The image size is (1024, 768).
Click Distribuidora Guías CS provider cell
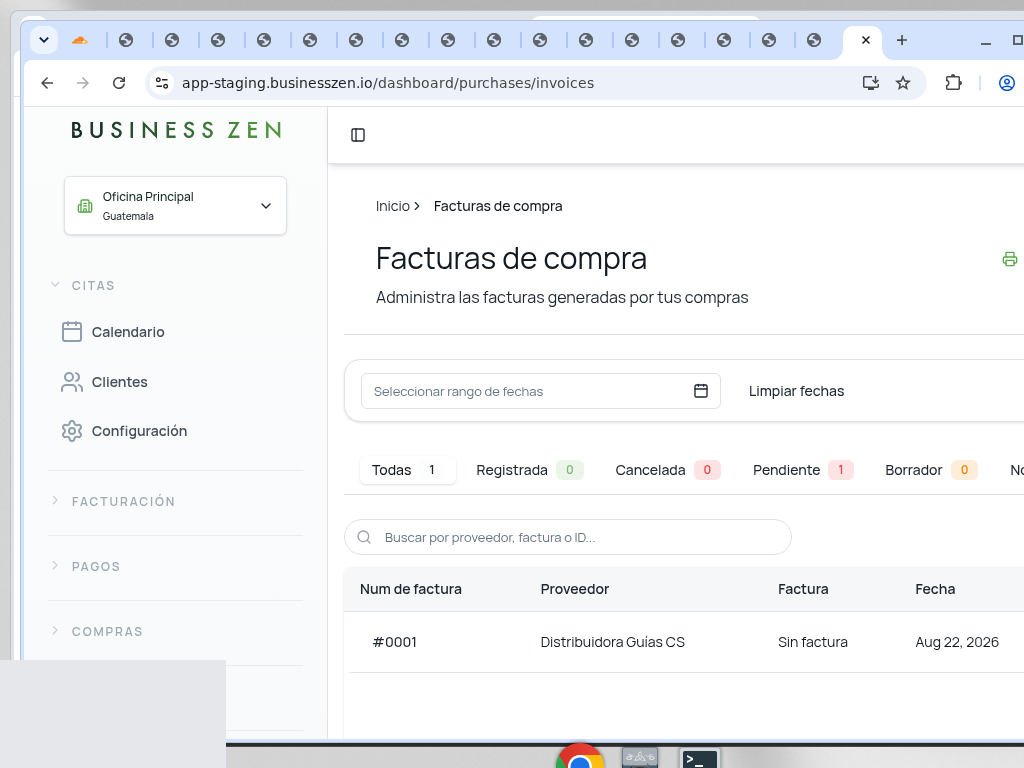click(x=613, y=642)
